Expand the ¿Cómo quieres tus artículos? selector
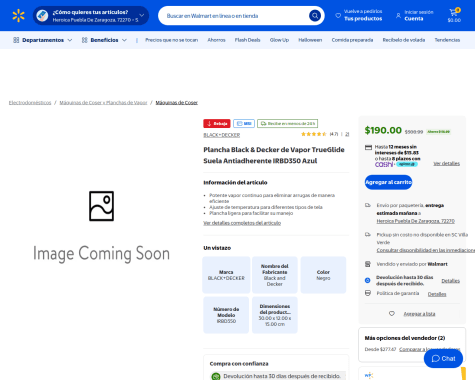 tap(91, 16)
